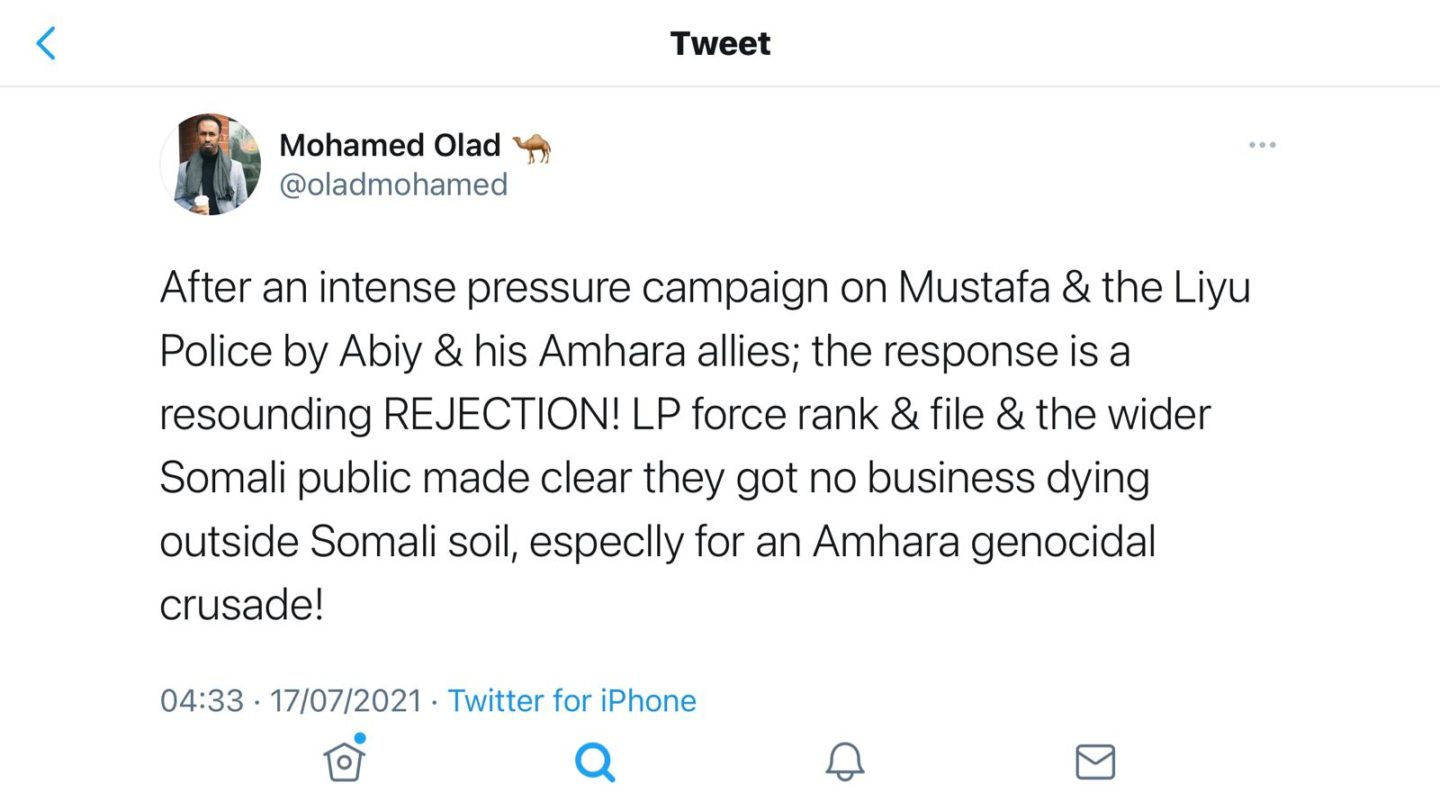Screen dimensions: 1440x810
Task: Open the Notifications bell tab
Action: click(x=845, y=763)
